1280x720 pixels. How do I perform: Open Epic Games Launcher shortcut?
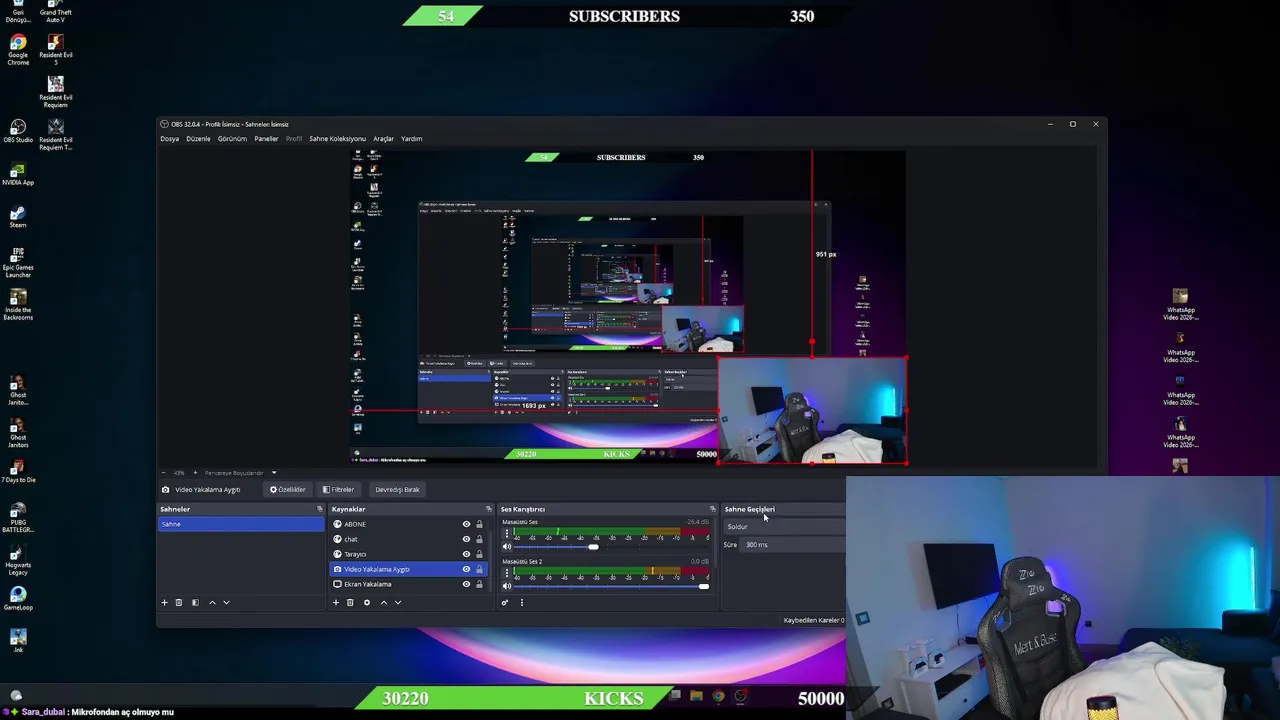click(18, 263)
